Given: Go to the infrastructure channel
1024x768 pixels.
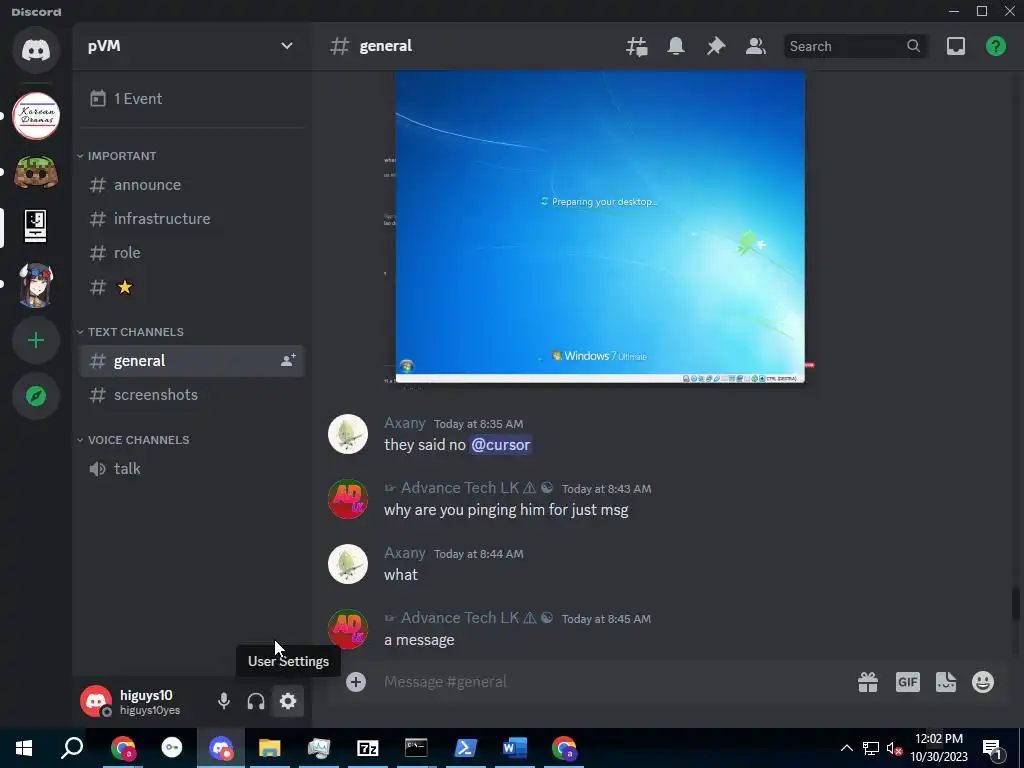Looking at the screenshot, I should 191,219.
